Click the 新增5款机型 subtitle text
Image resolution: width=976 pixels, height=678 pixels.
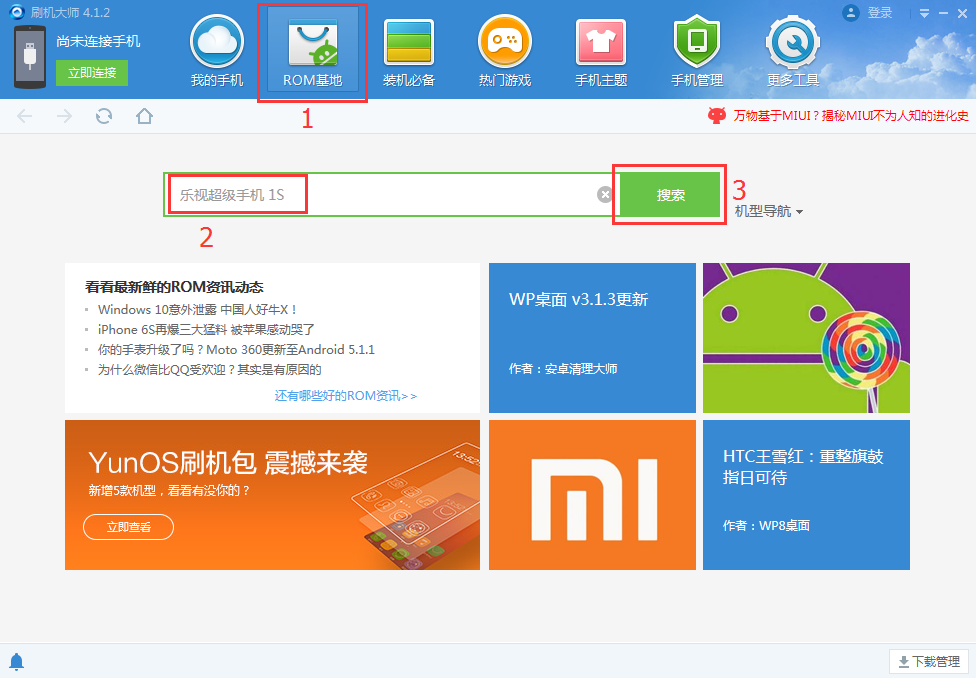tap(169, 491)
